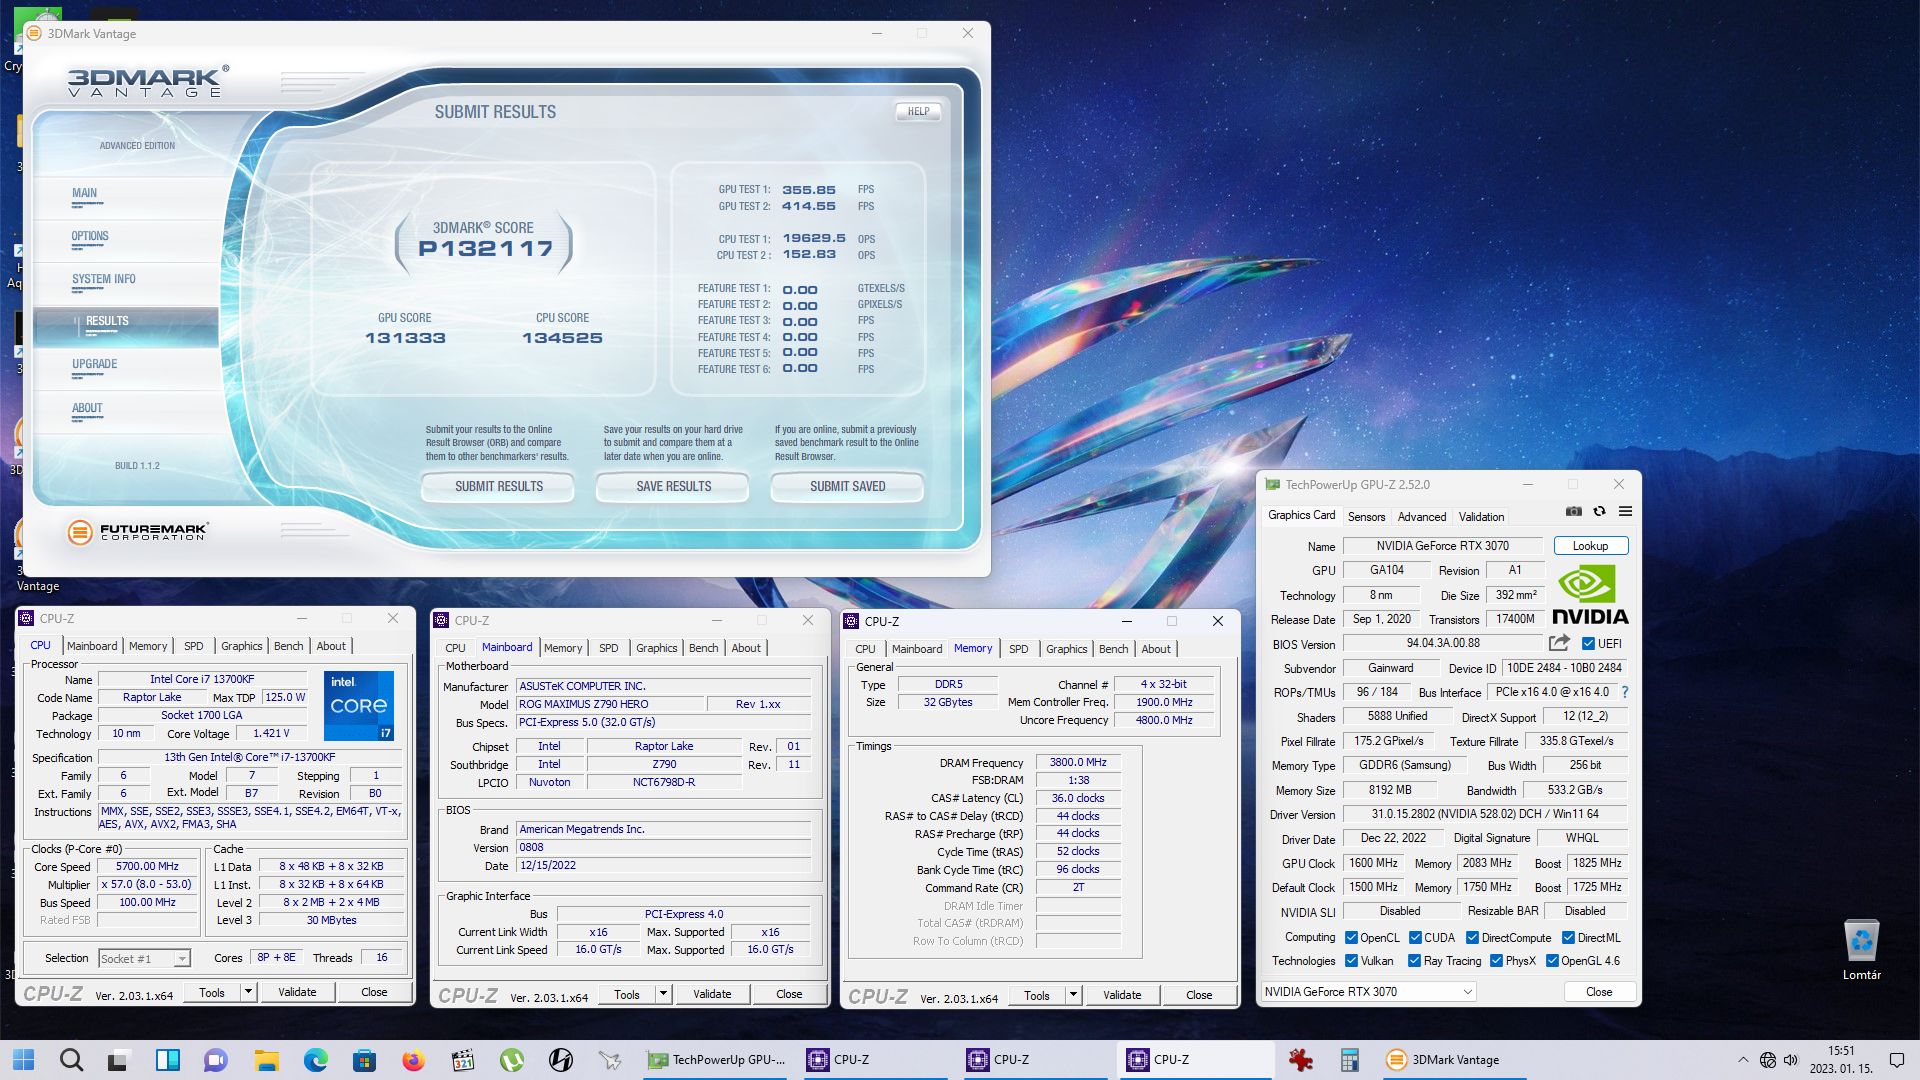Click the volume icon in system tray
The width and height of the screenshot is (1920, 1080).
pyautogui.click(x=1791, y=1060)
